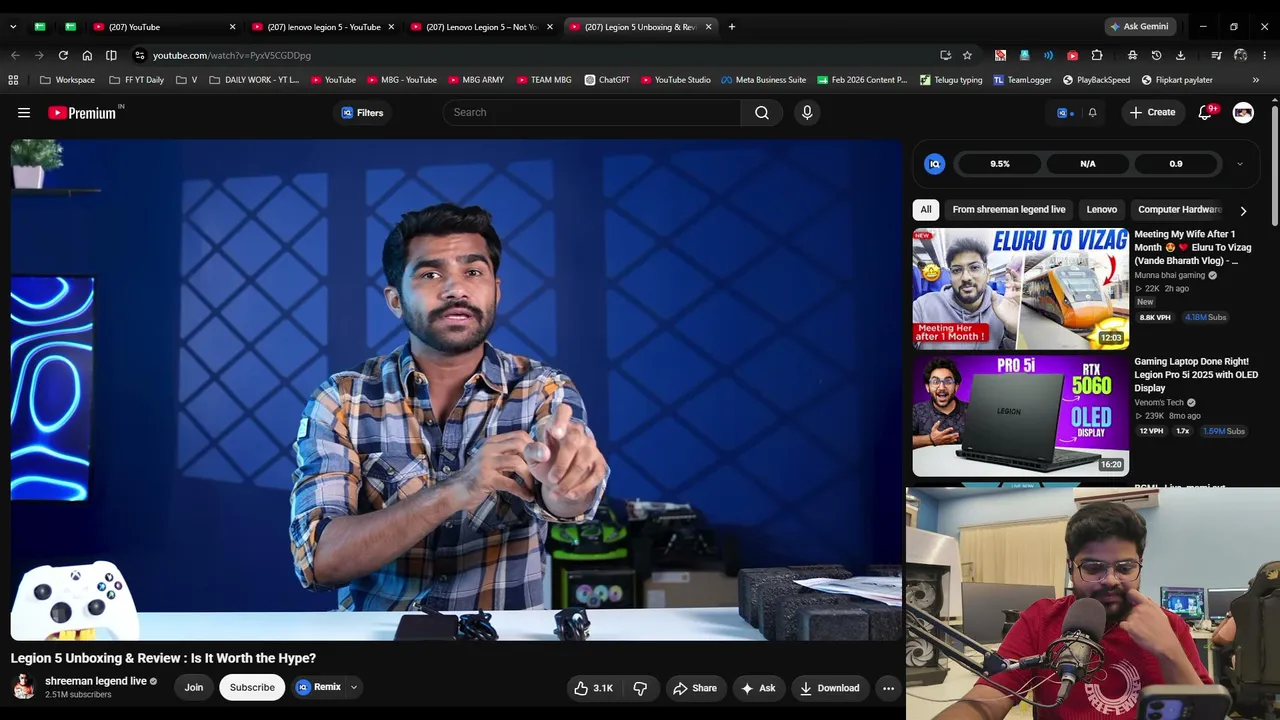Show more category chips with the right arrow
This screenshot has width=1280, height=720.
pyautogui.click(x=1243, y=211)
